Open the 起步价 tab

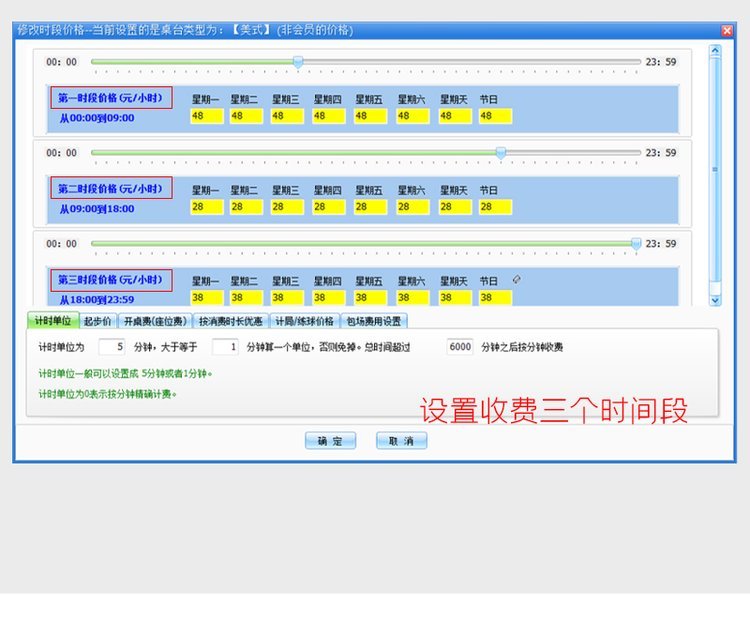[98, 321]
